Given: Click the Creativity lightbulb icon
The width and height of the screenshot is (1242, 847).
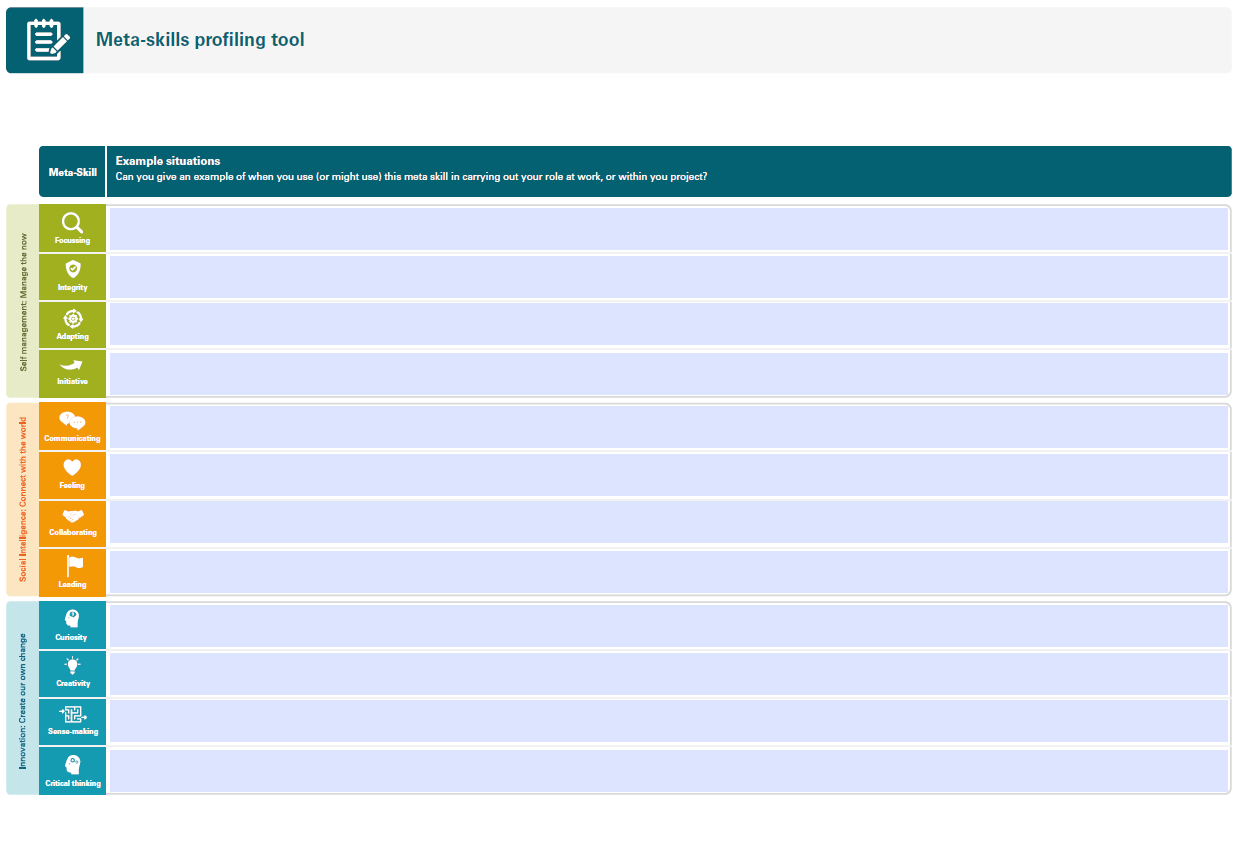Looking at the screenshot, I should point(72,666).
